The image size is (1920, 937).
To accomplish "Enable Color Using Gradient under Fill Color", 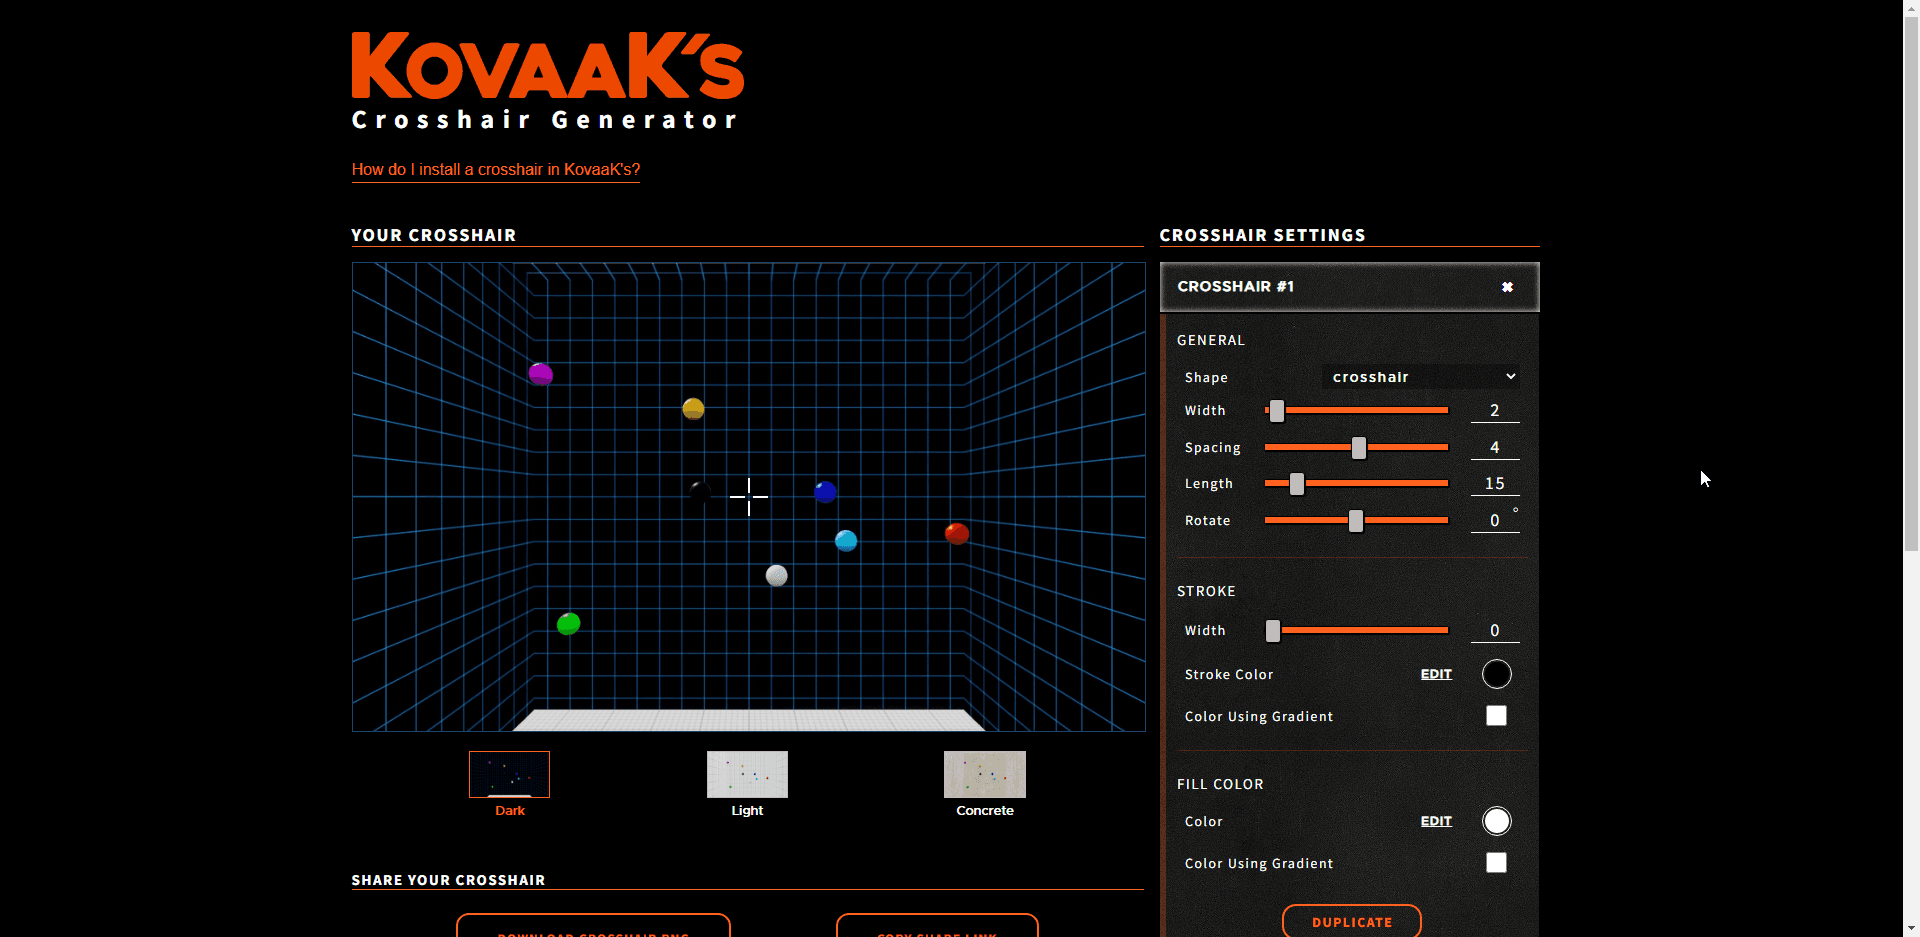I will 1496,863.
